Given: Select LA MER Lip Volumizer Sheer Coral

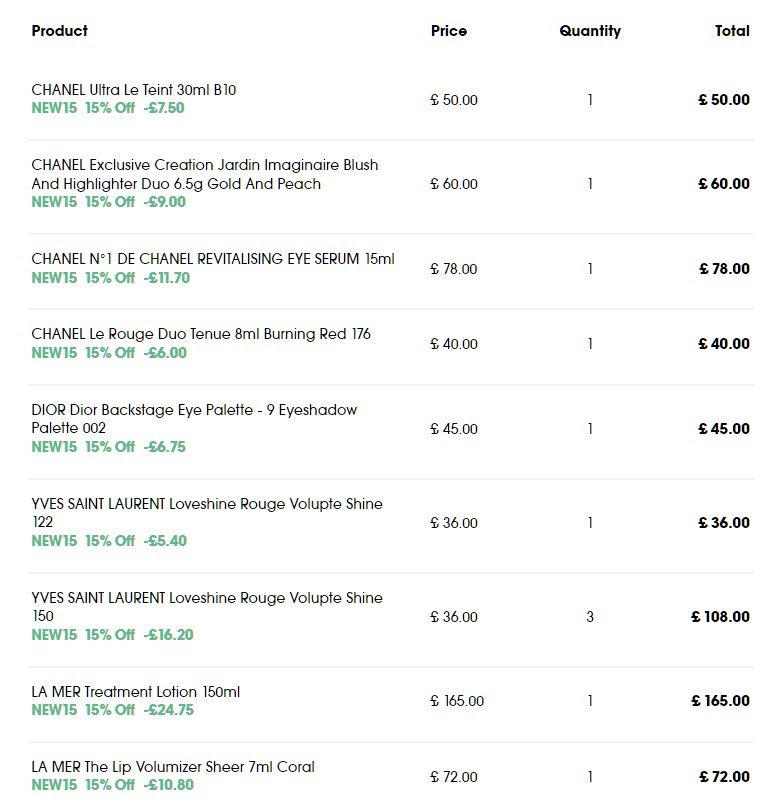Looking at the screenshot, I should (x=172, y=767).
